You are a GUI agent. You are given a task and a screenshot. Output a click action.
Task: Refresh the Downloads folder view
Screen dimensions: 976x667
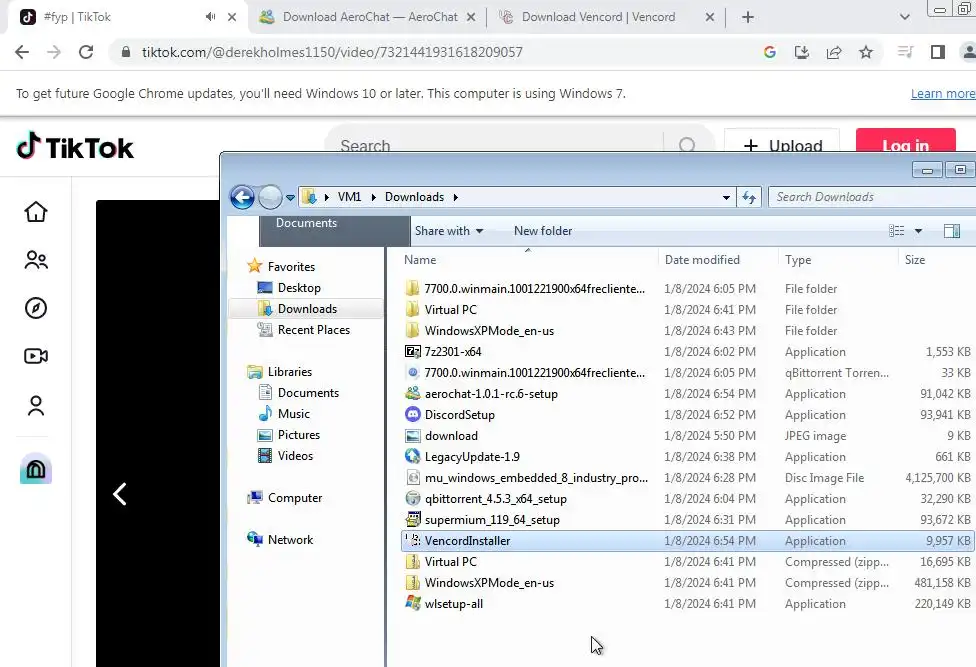[x=749, y=197]
